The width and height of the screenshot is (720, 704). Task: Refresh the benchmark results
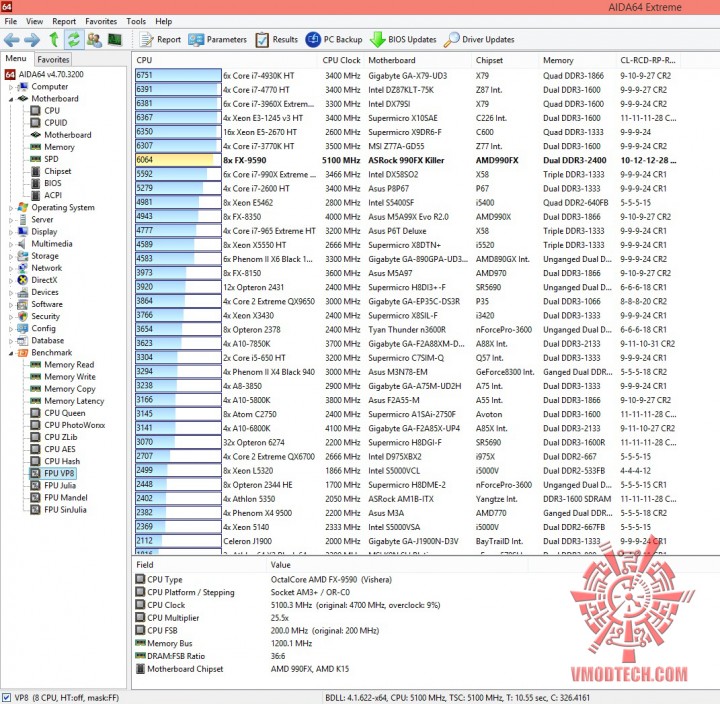pos(73,39)
